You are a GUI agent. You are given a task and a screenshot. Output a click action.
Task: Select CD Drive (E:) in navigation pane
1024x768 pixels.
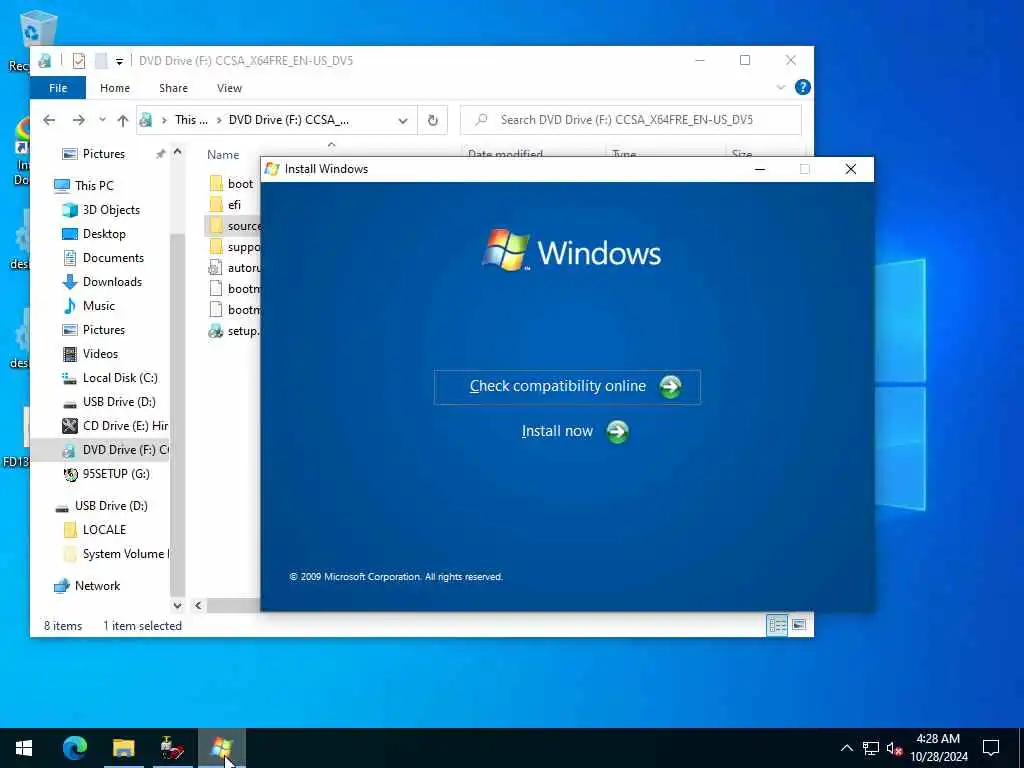pos(114,426)
